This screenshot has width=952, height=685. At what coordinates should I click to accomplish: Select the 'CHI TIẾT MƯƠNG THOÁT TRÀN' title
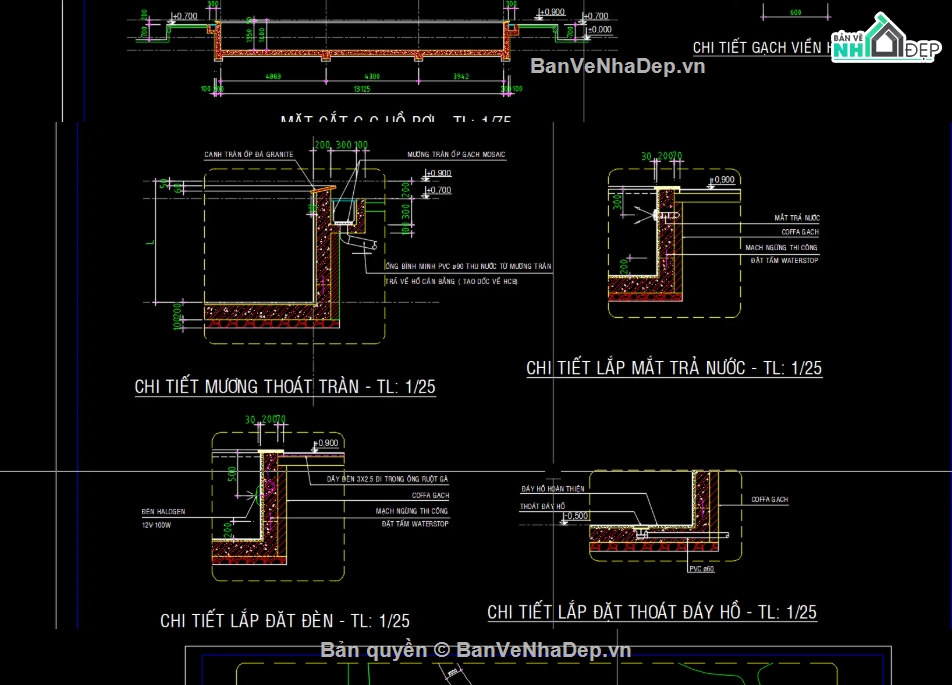[285, 387]
